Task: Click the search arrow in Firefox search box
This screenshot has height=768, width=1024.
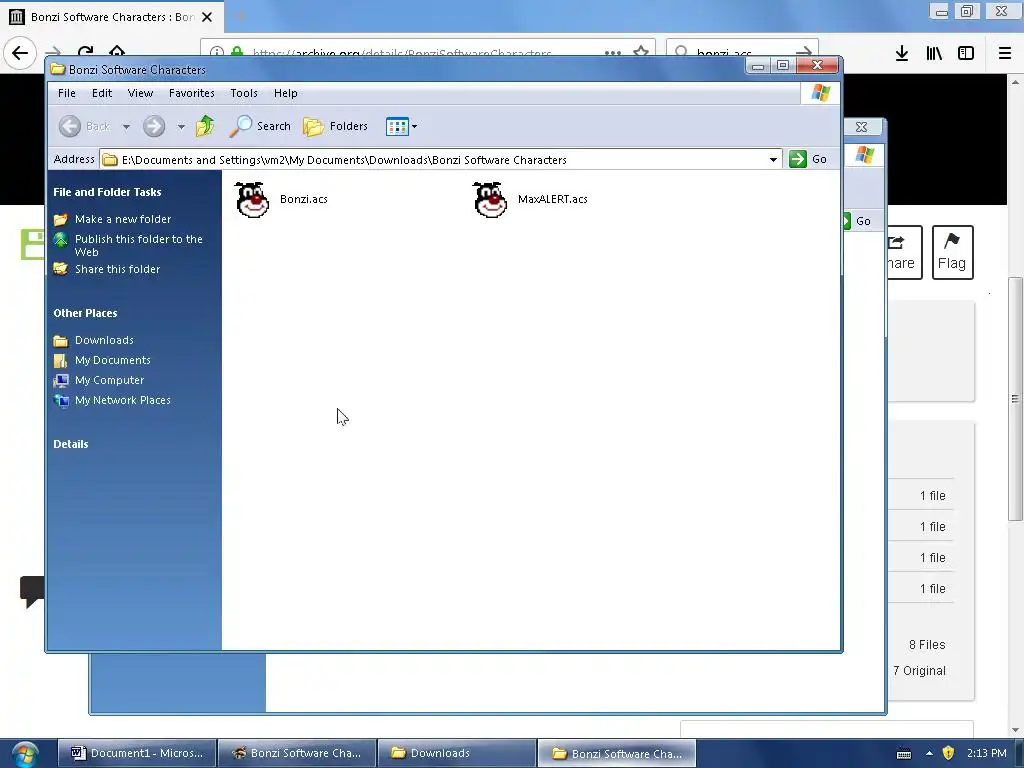Action: (x=804, y=54)
